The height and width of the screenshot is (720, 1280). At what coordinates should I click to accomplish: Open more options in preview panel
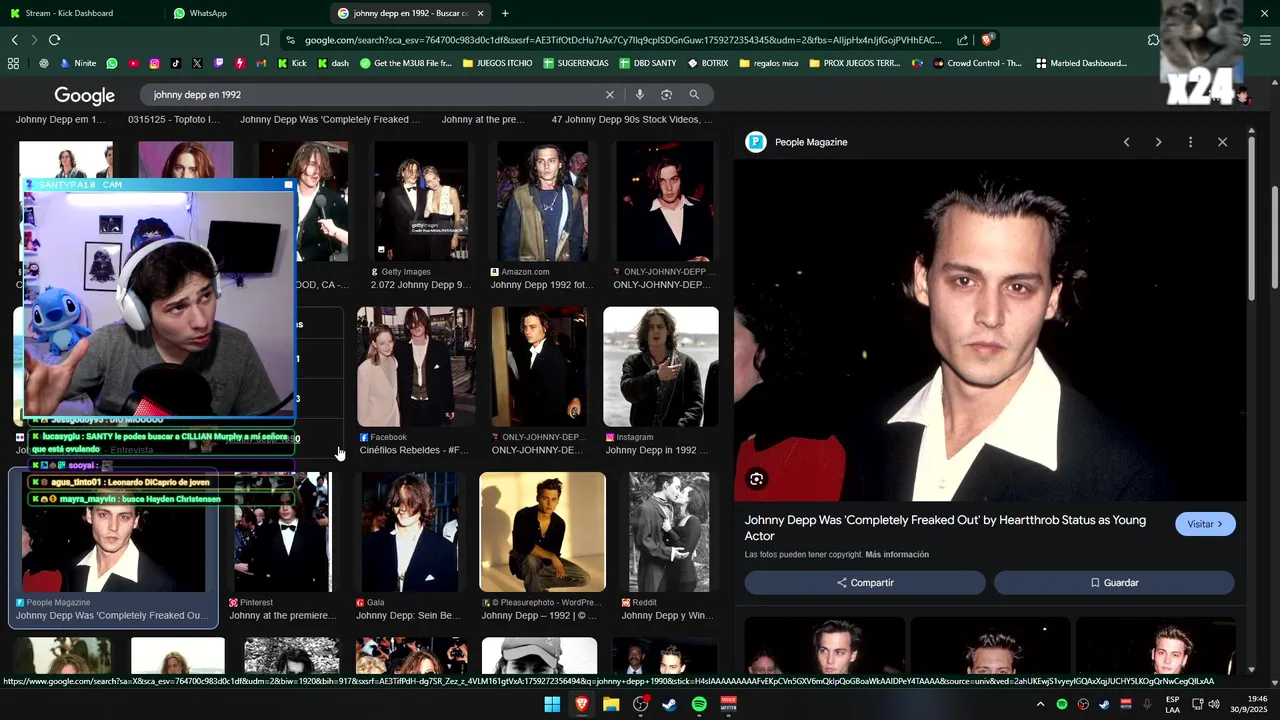[x=1190, y=142]
